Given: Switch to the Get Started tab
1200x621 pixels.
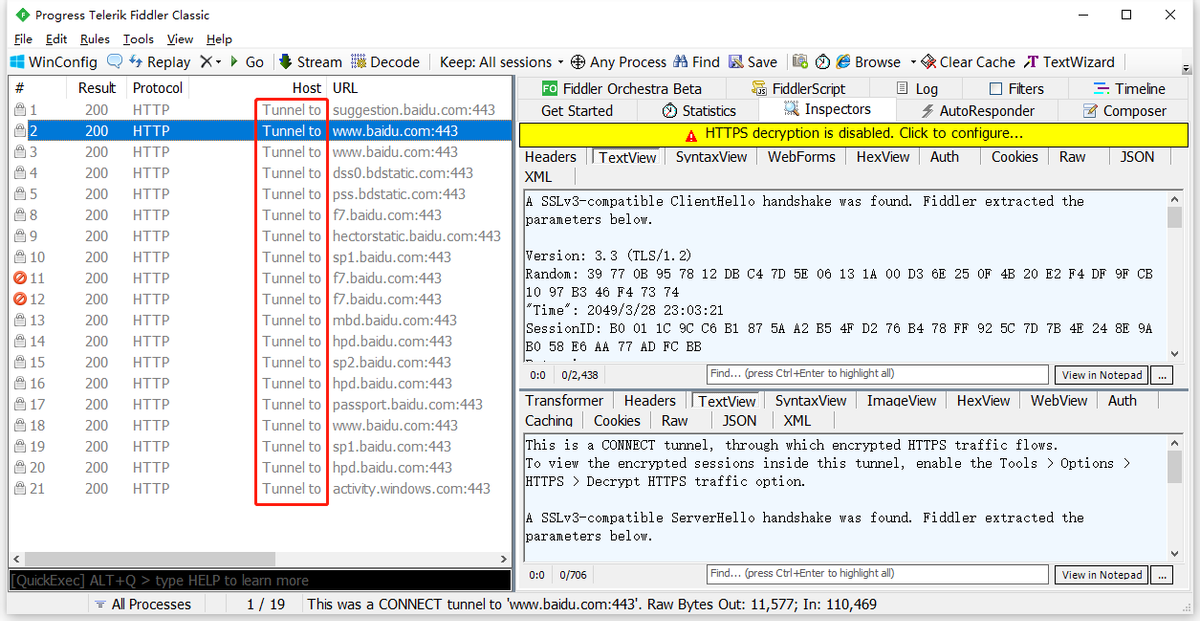Looking at the screenshot, I should tap(576, 111).
